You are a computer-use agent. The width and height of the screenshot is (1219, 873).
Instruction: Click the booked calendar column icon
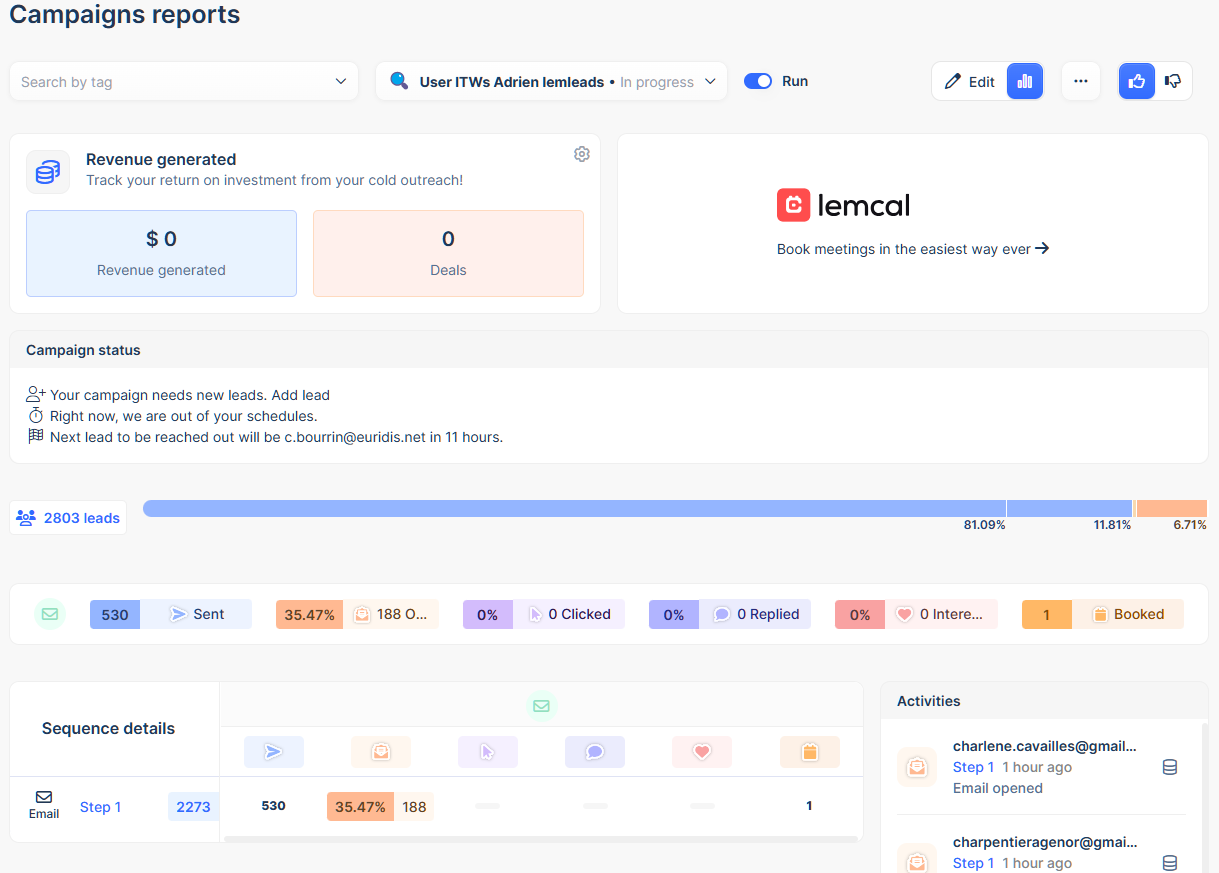point(809,752)
